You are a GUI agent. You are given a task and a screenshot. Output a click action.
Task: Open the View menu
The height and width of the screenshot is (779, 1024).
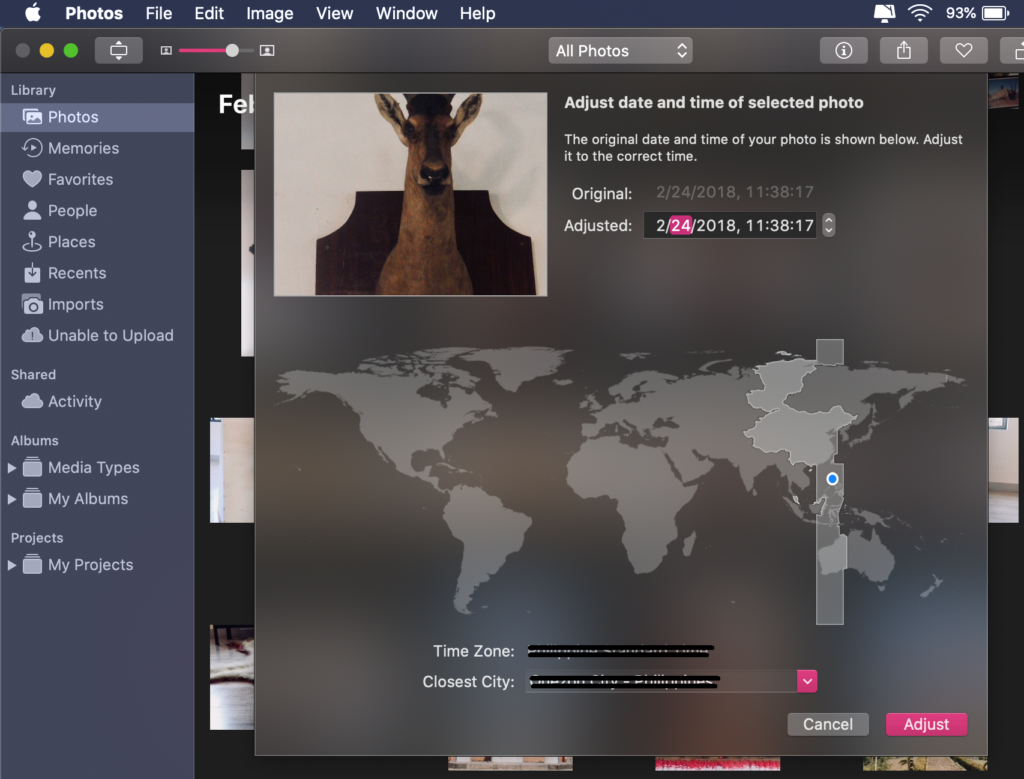pos(334,13)
